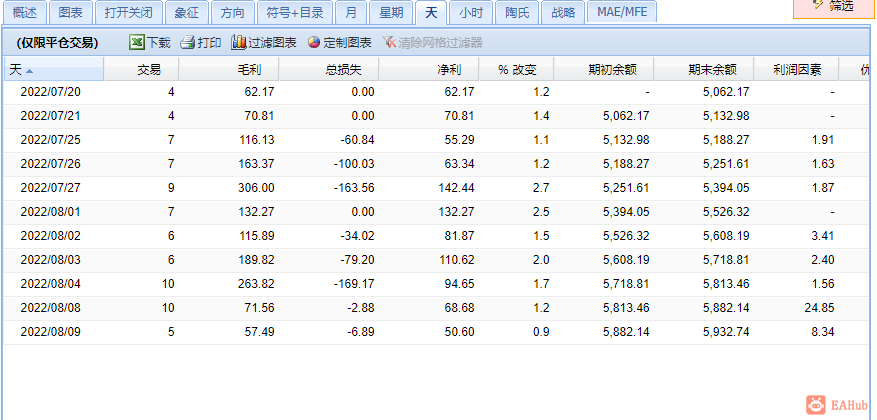Click the -169.17 total loss cell
Screen dimensions: 877x420
point(354,284)
